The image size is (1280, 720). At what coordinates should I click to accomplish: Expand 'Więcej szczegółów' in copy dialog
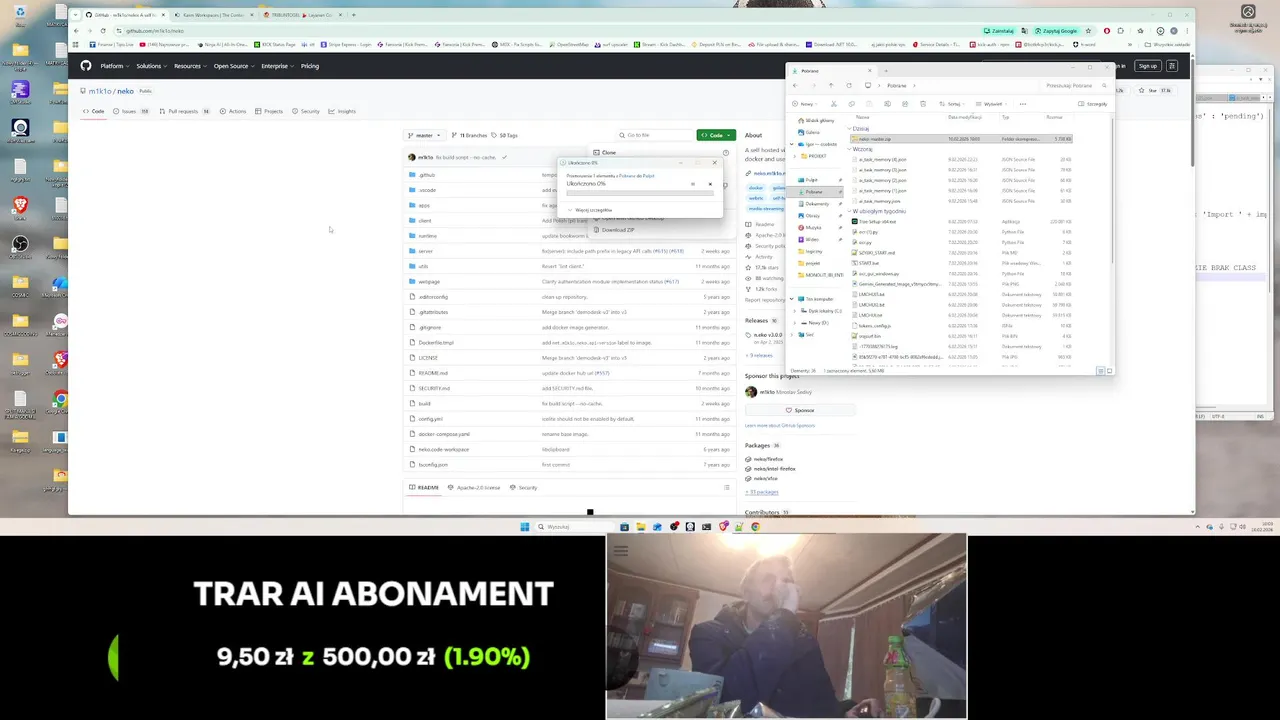(x=590, y=210)
